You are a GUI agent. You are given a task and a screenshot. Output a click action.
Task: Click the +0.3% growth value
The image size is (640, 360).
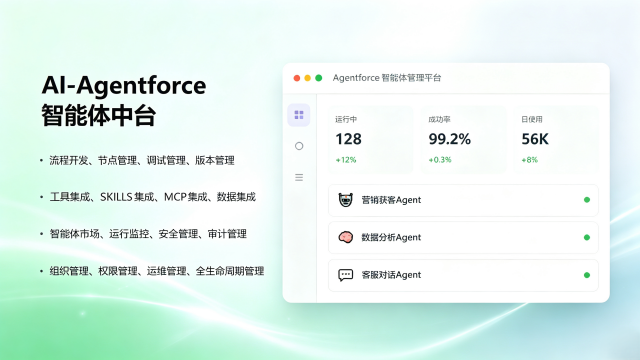(440, 160)
